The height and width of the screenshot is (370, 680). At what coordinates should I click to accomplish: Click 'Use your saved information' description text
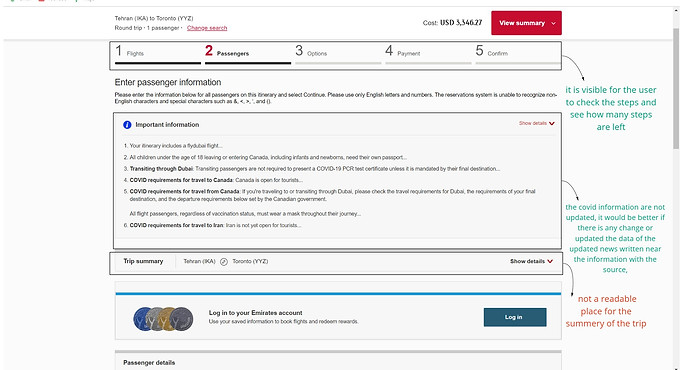point(284,322)
